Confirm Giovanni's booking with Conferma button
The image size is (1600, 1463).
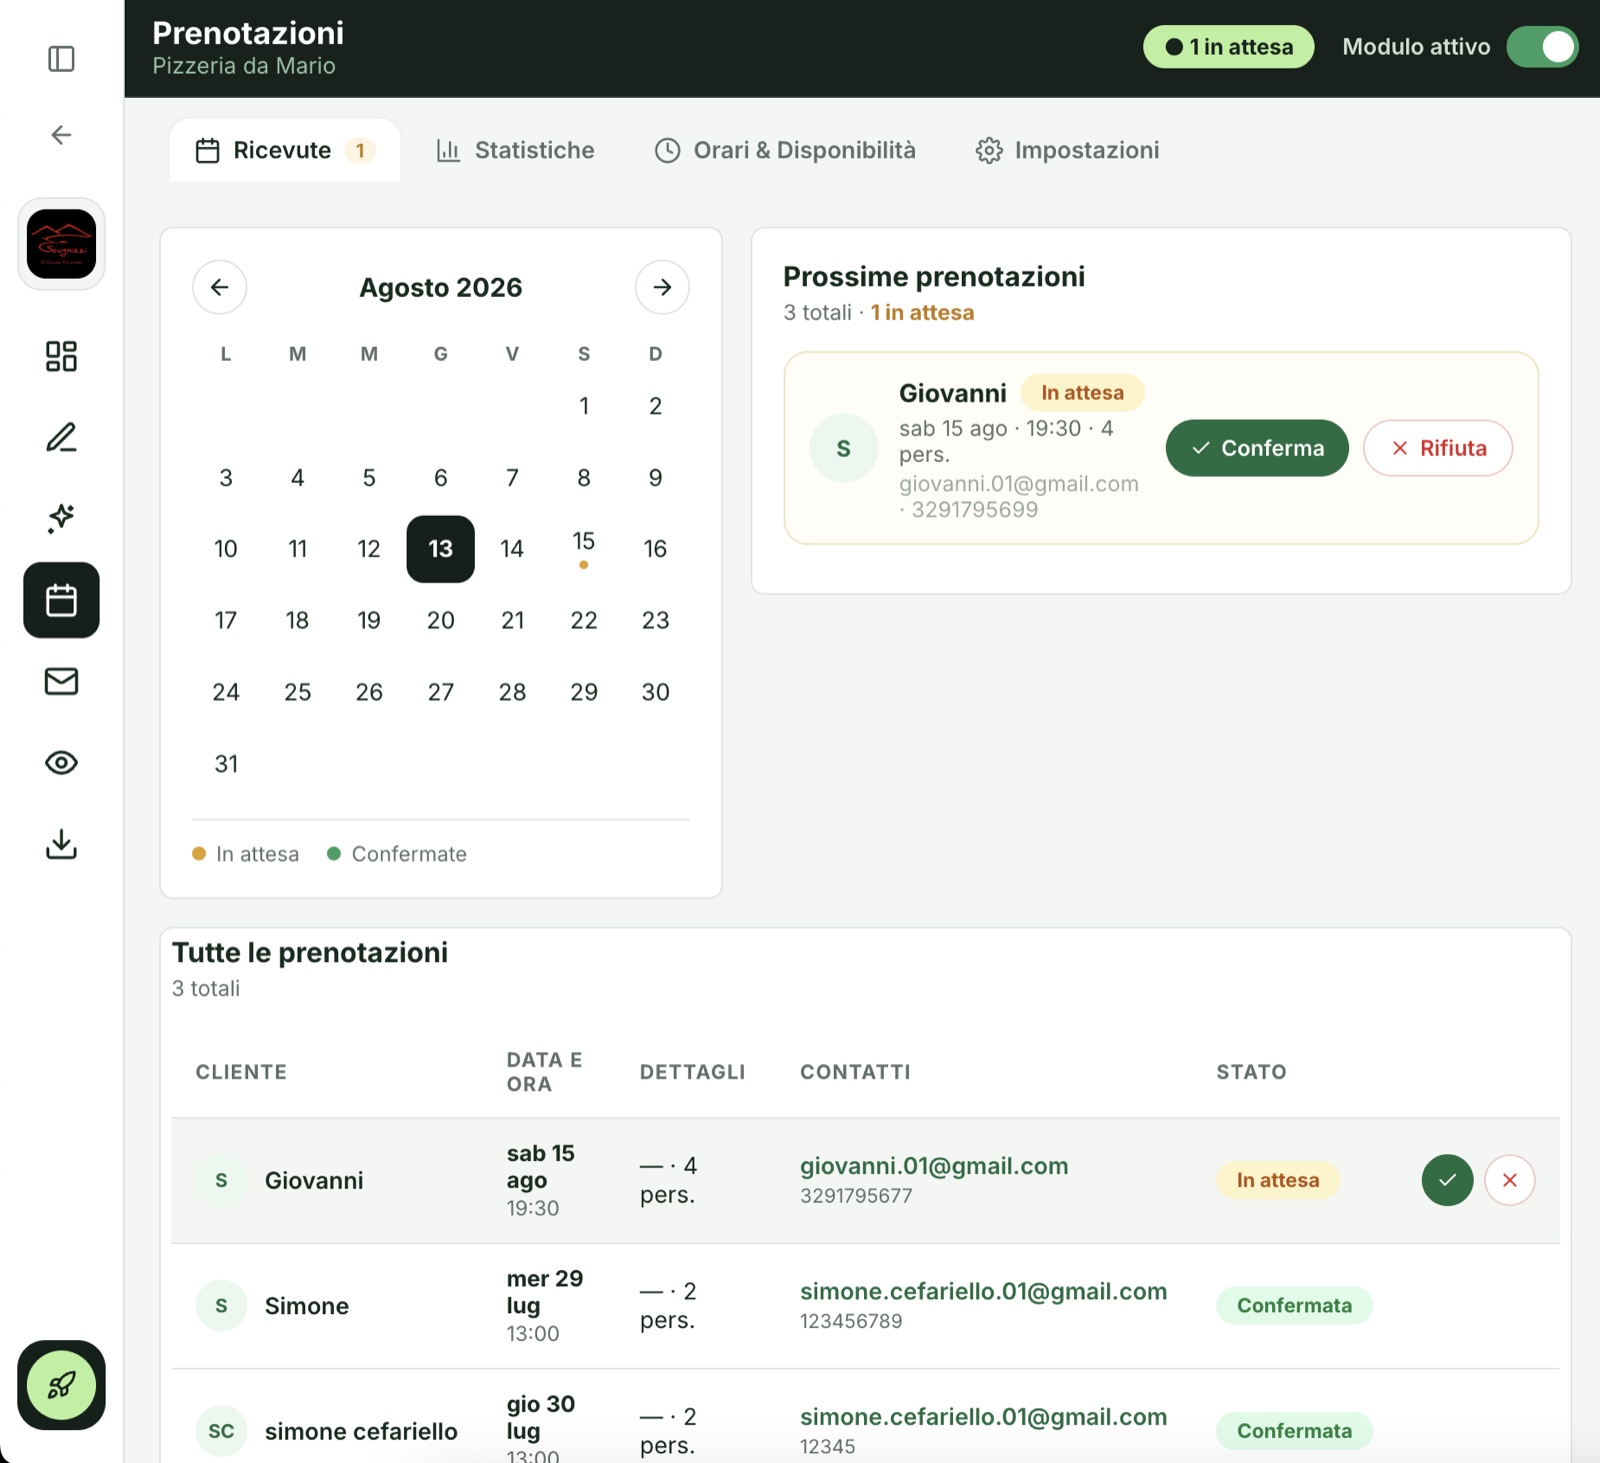coord(1257,448)
